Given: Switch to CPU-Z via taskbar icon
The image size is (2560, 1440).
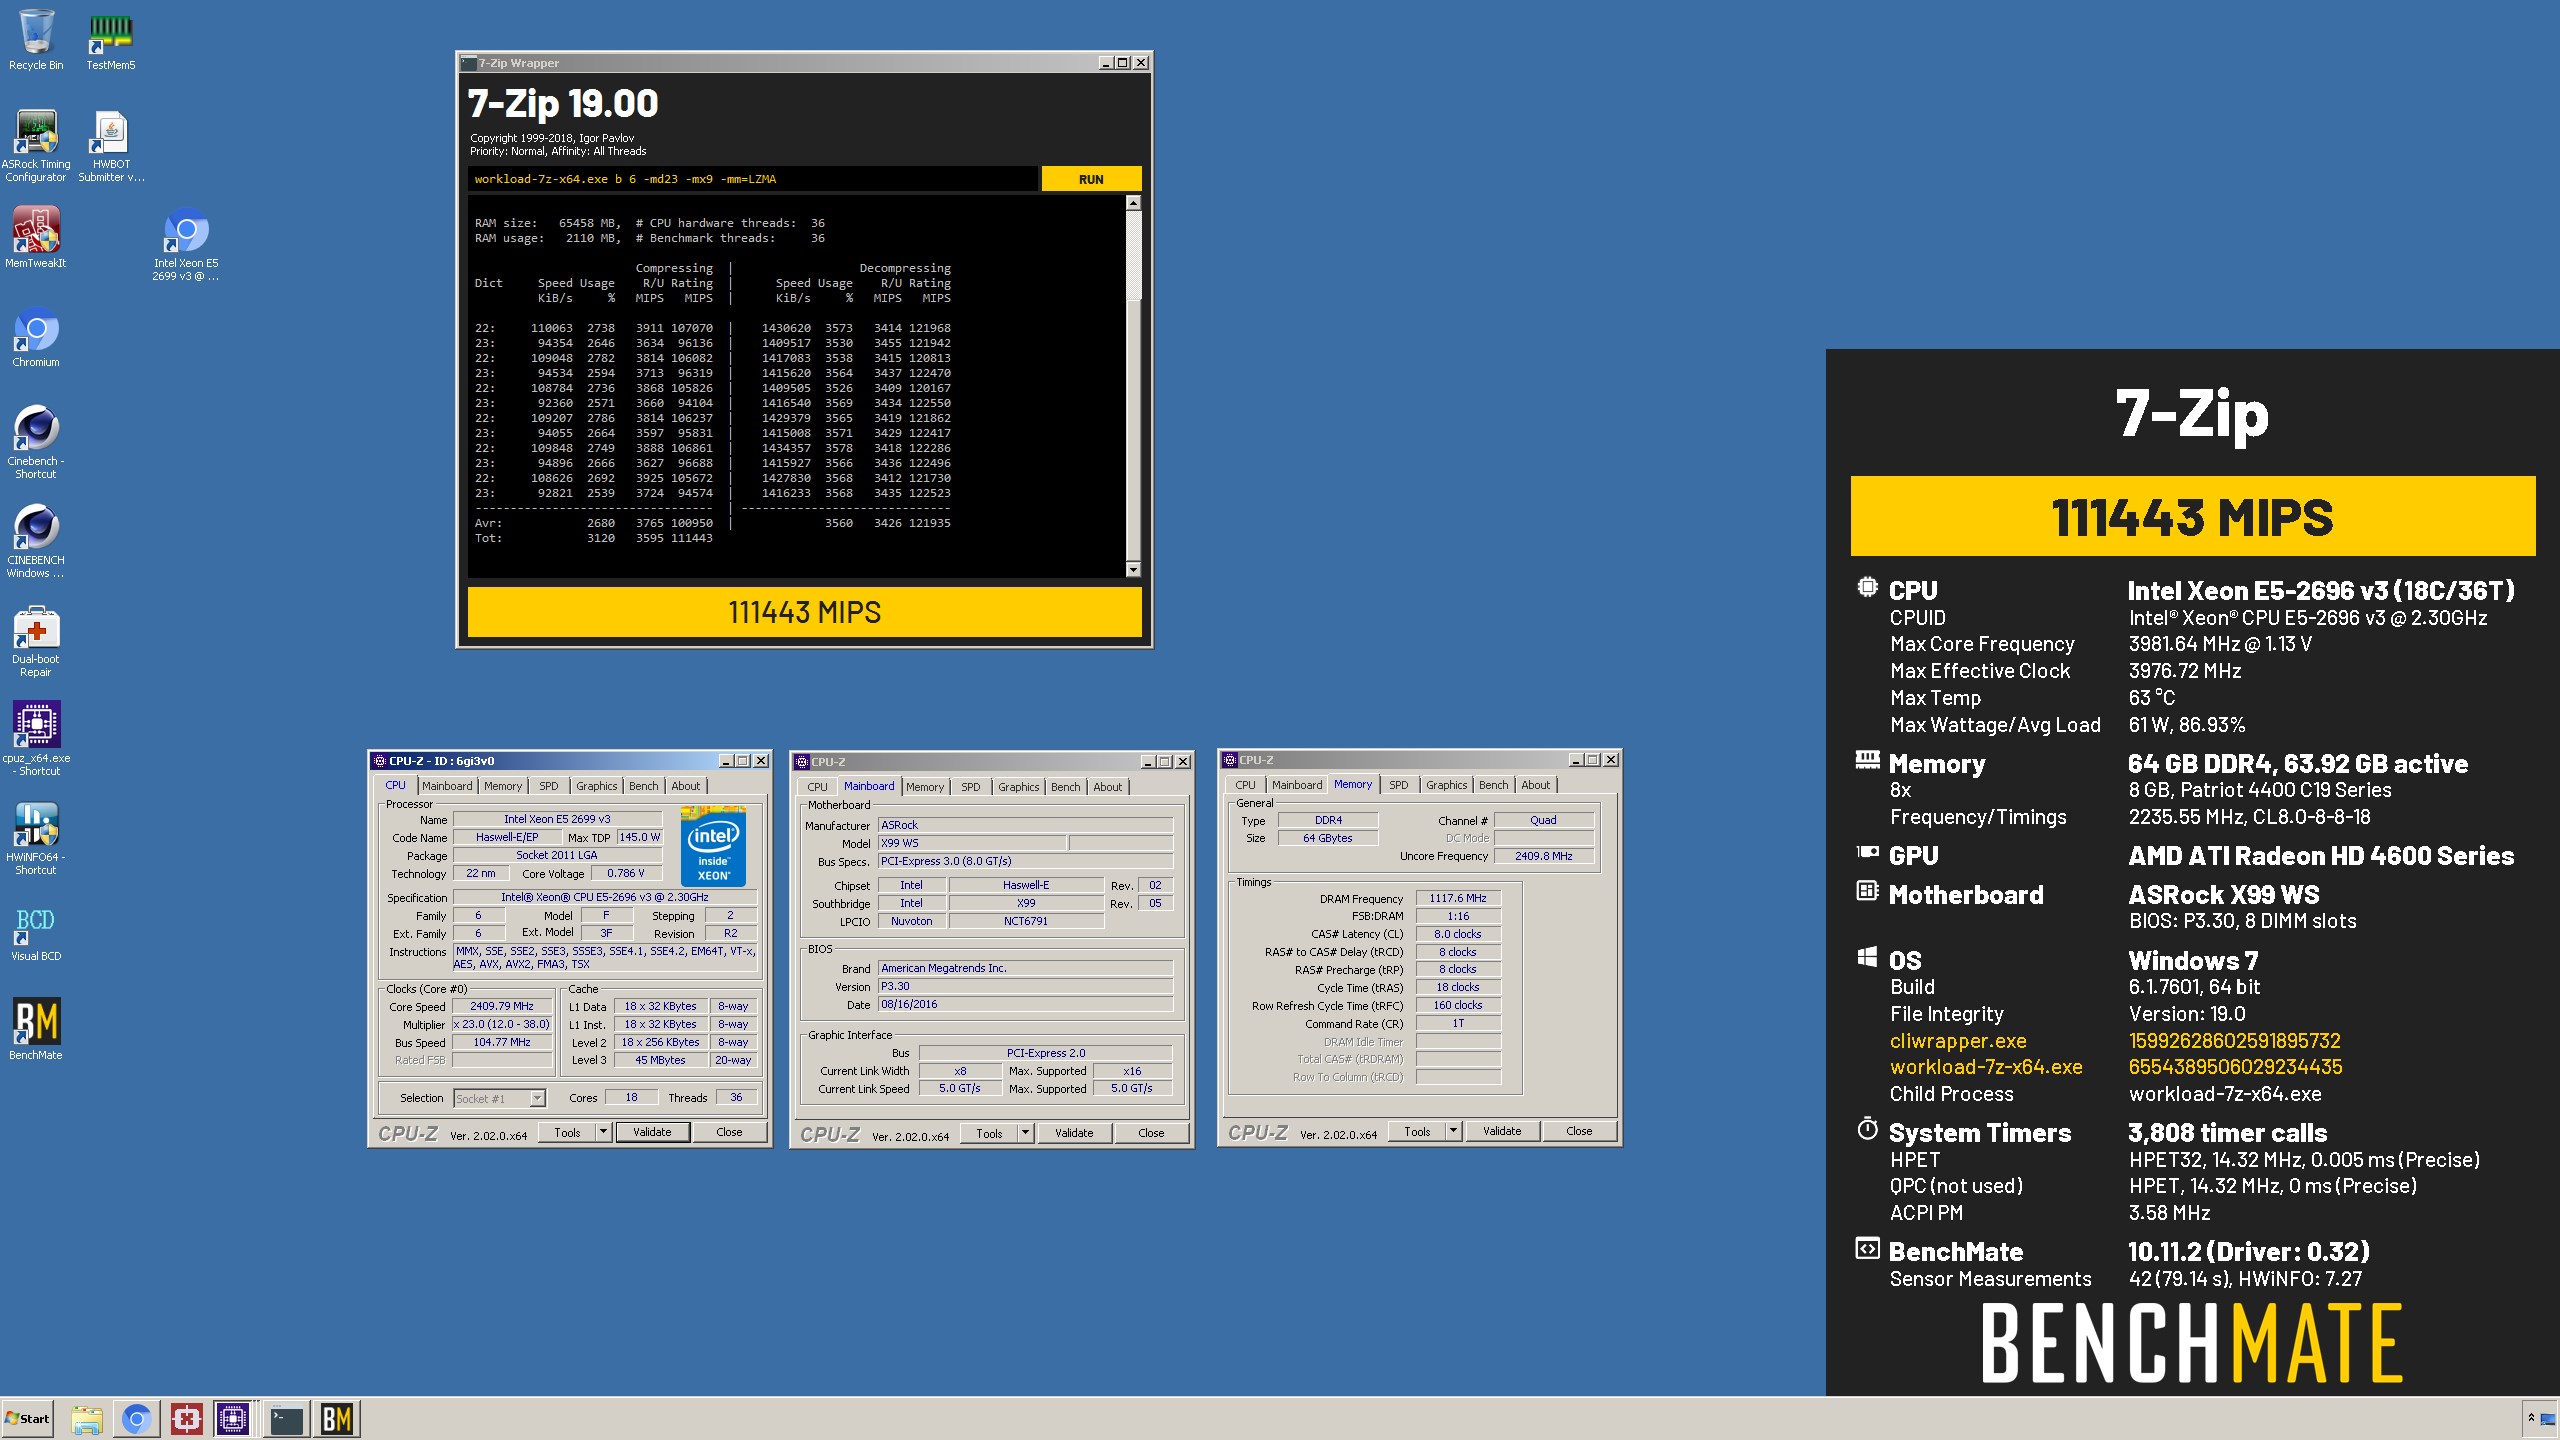Looking at the screenshot, I should [x=233, y=1418].
